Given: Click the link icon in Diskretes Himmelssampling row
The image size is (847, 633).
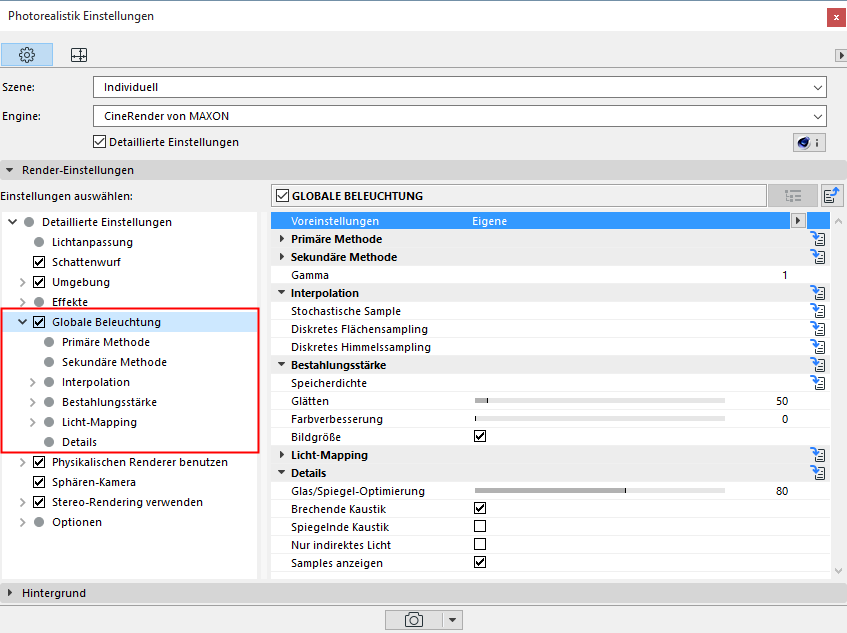Looking at the screenshot, I should coord(818,346).
